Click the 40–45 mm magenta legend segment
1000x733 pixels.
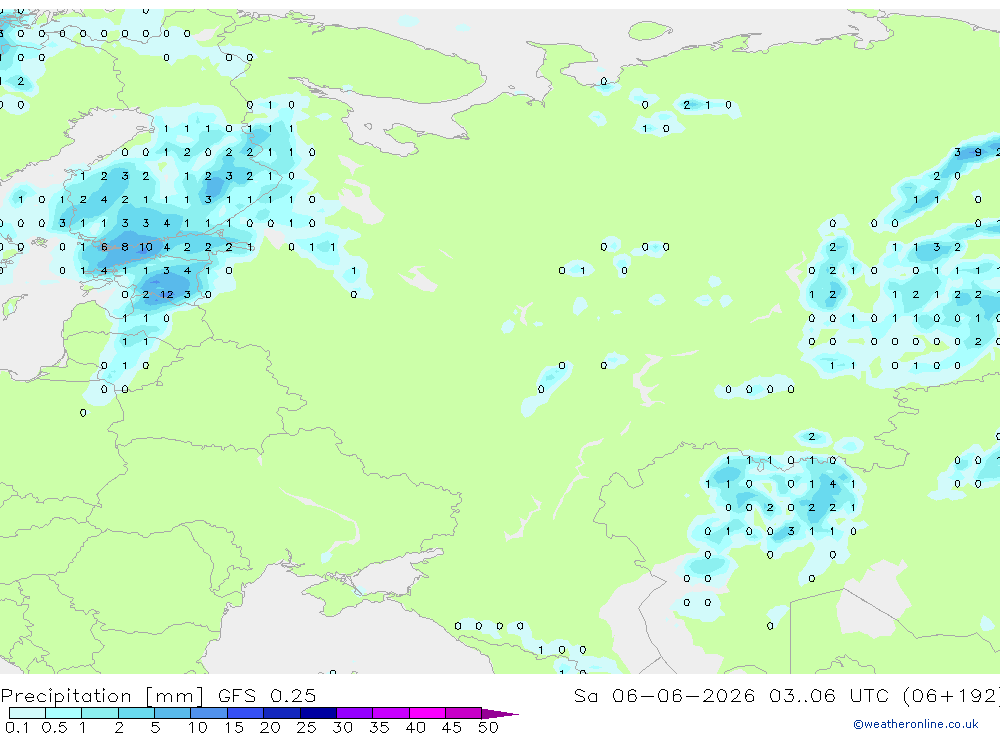coord(427,713)
